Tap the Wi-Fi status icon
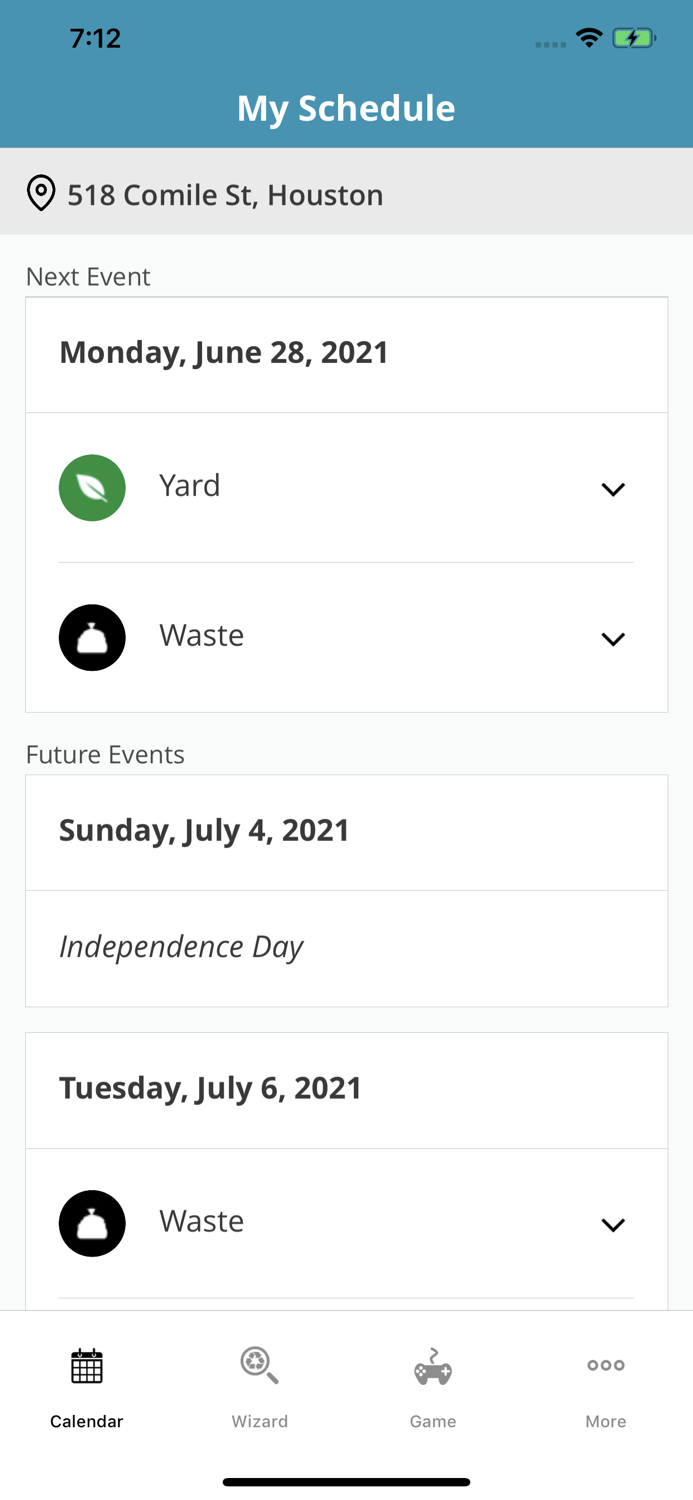The image size is (693, 1500). pos(589,36)
